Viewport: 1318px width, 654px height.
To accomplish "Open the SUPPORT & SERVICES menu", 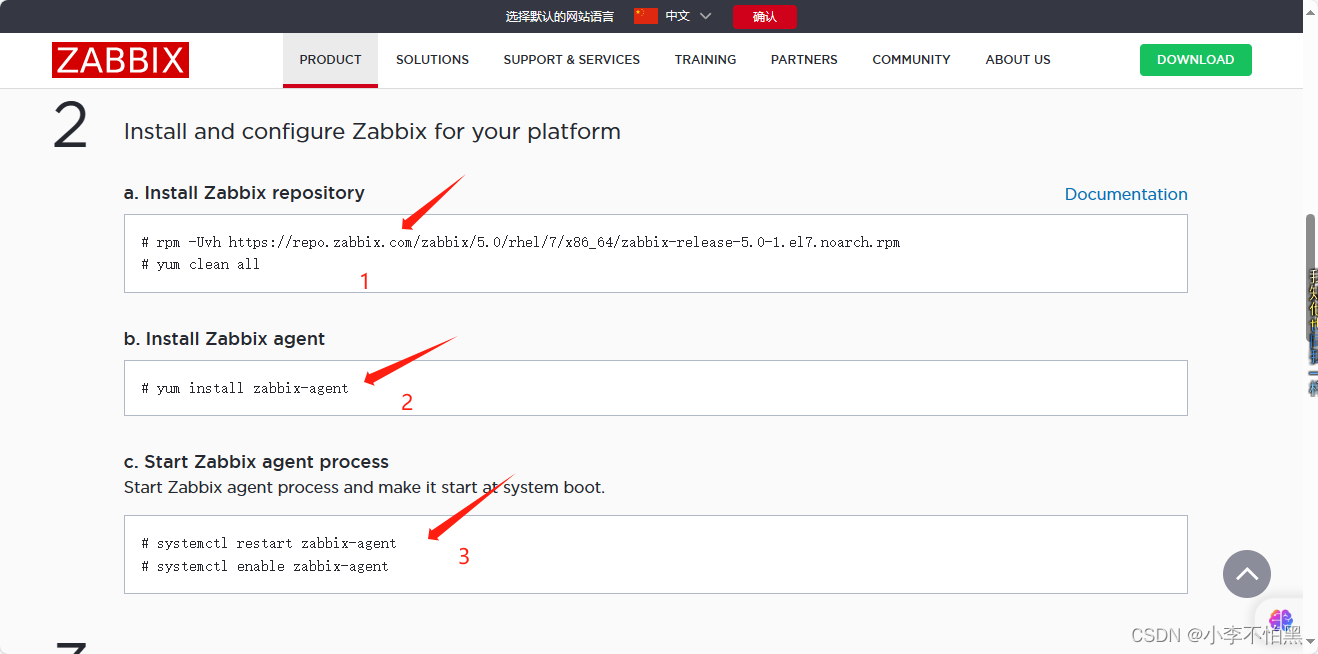I will tap(571, 60).
